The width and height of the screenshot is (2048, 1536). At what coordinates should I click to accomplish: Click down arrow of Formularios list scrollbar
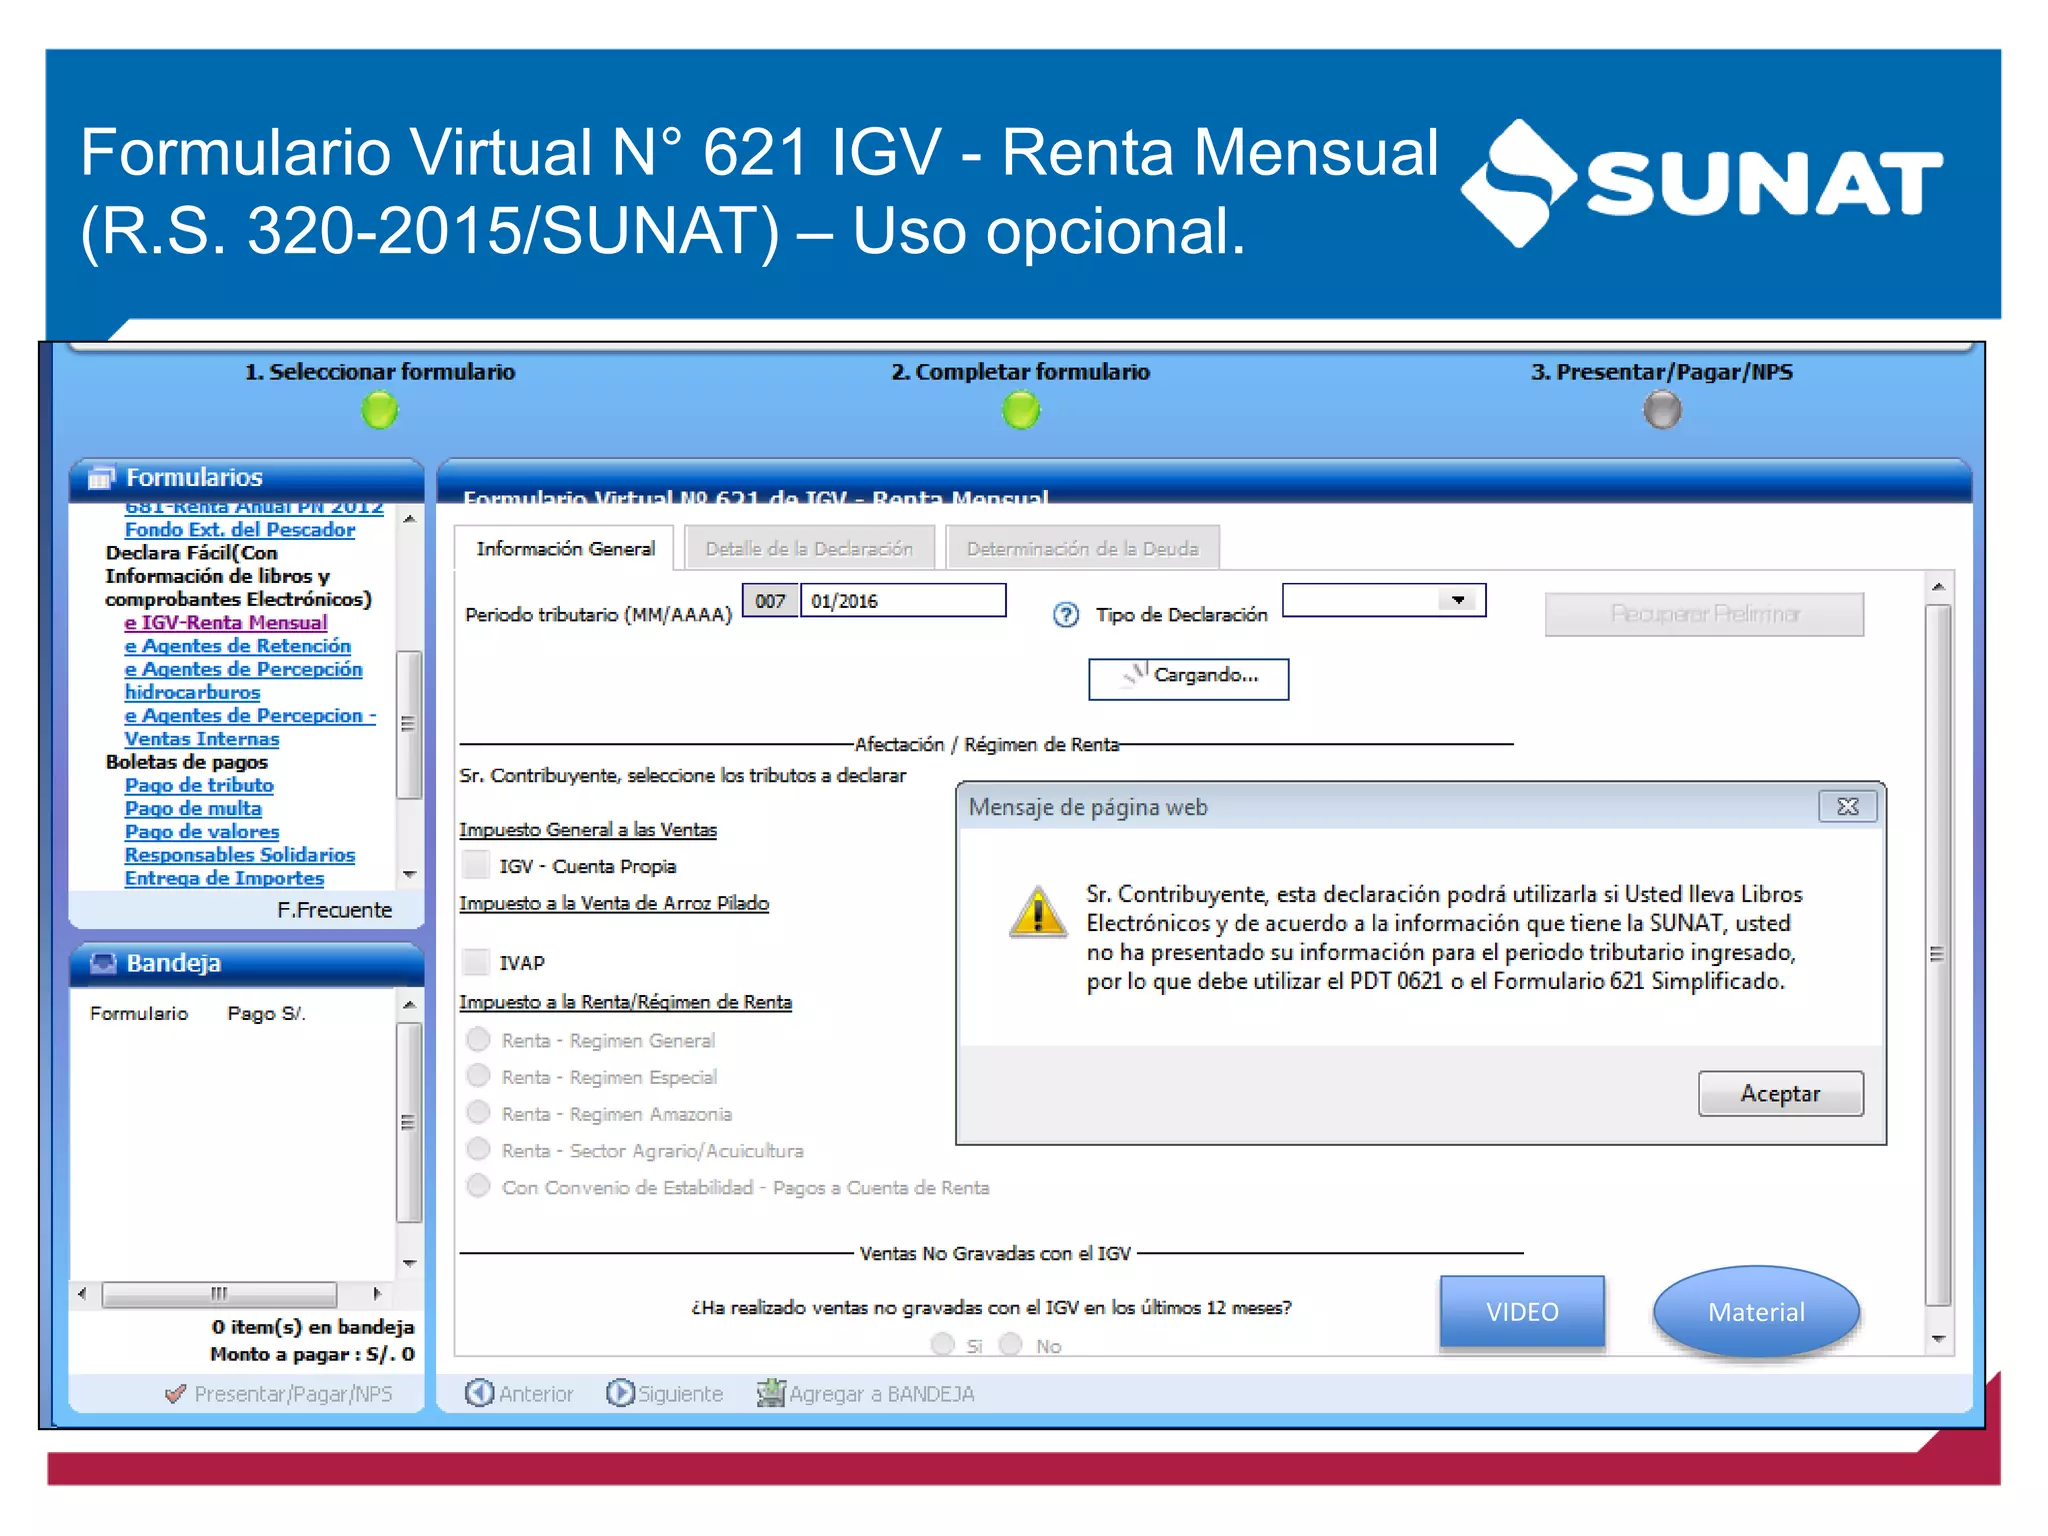(409, 875)
